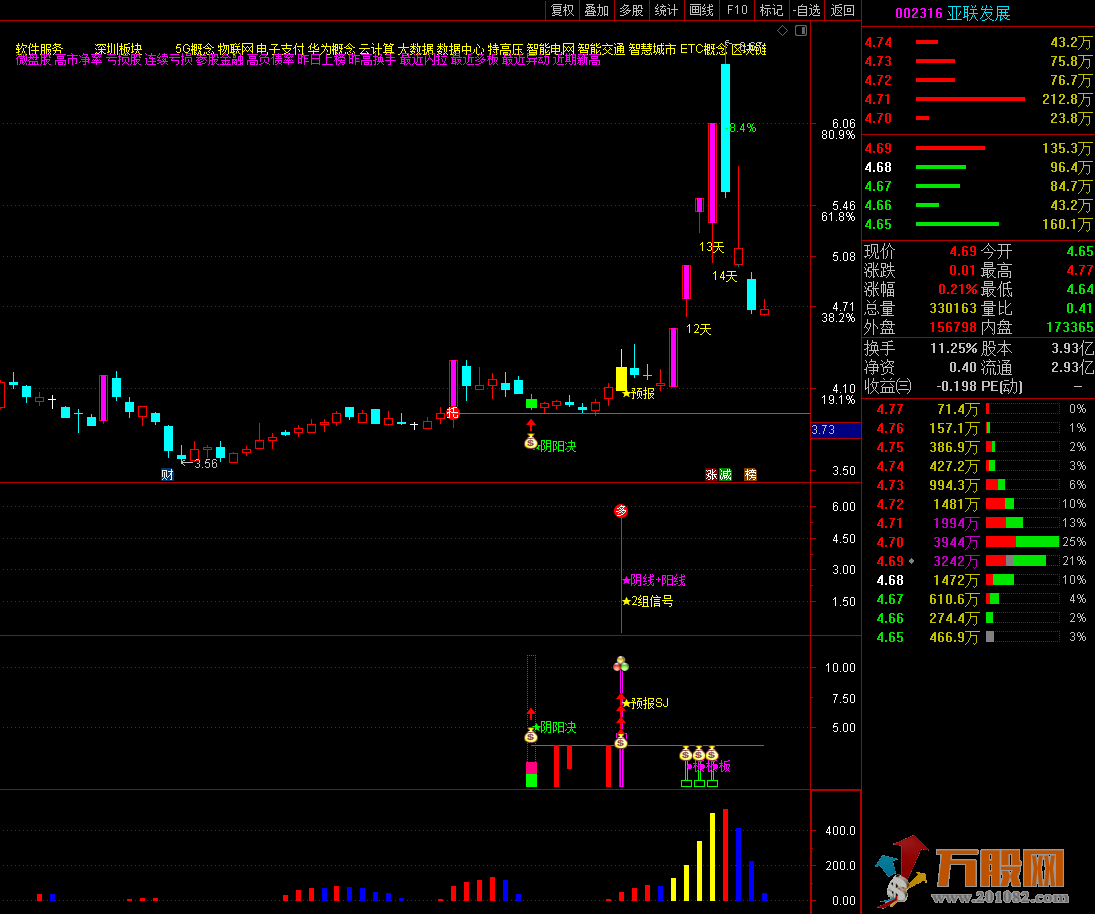Select buy order row at 4.68
1095x914 pixels.
[978, 168]
